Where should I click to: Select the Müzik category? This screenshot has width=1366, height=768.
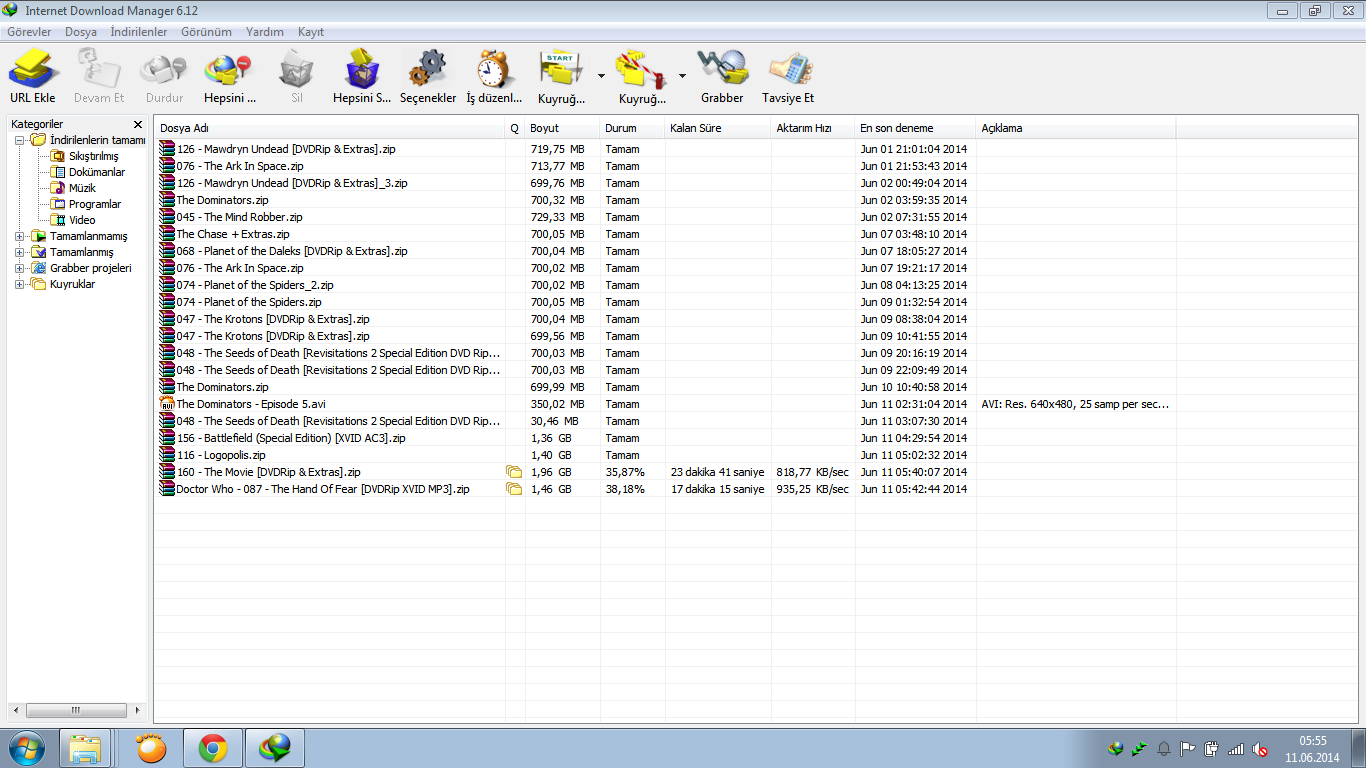coord(82,188)
